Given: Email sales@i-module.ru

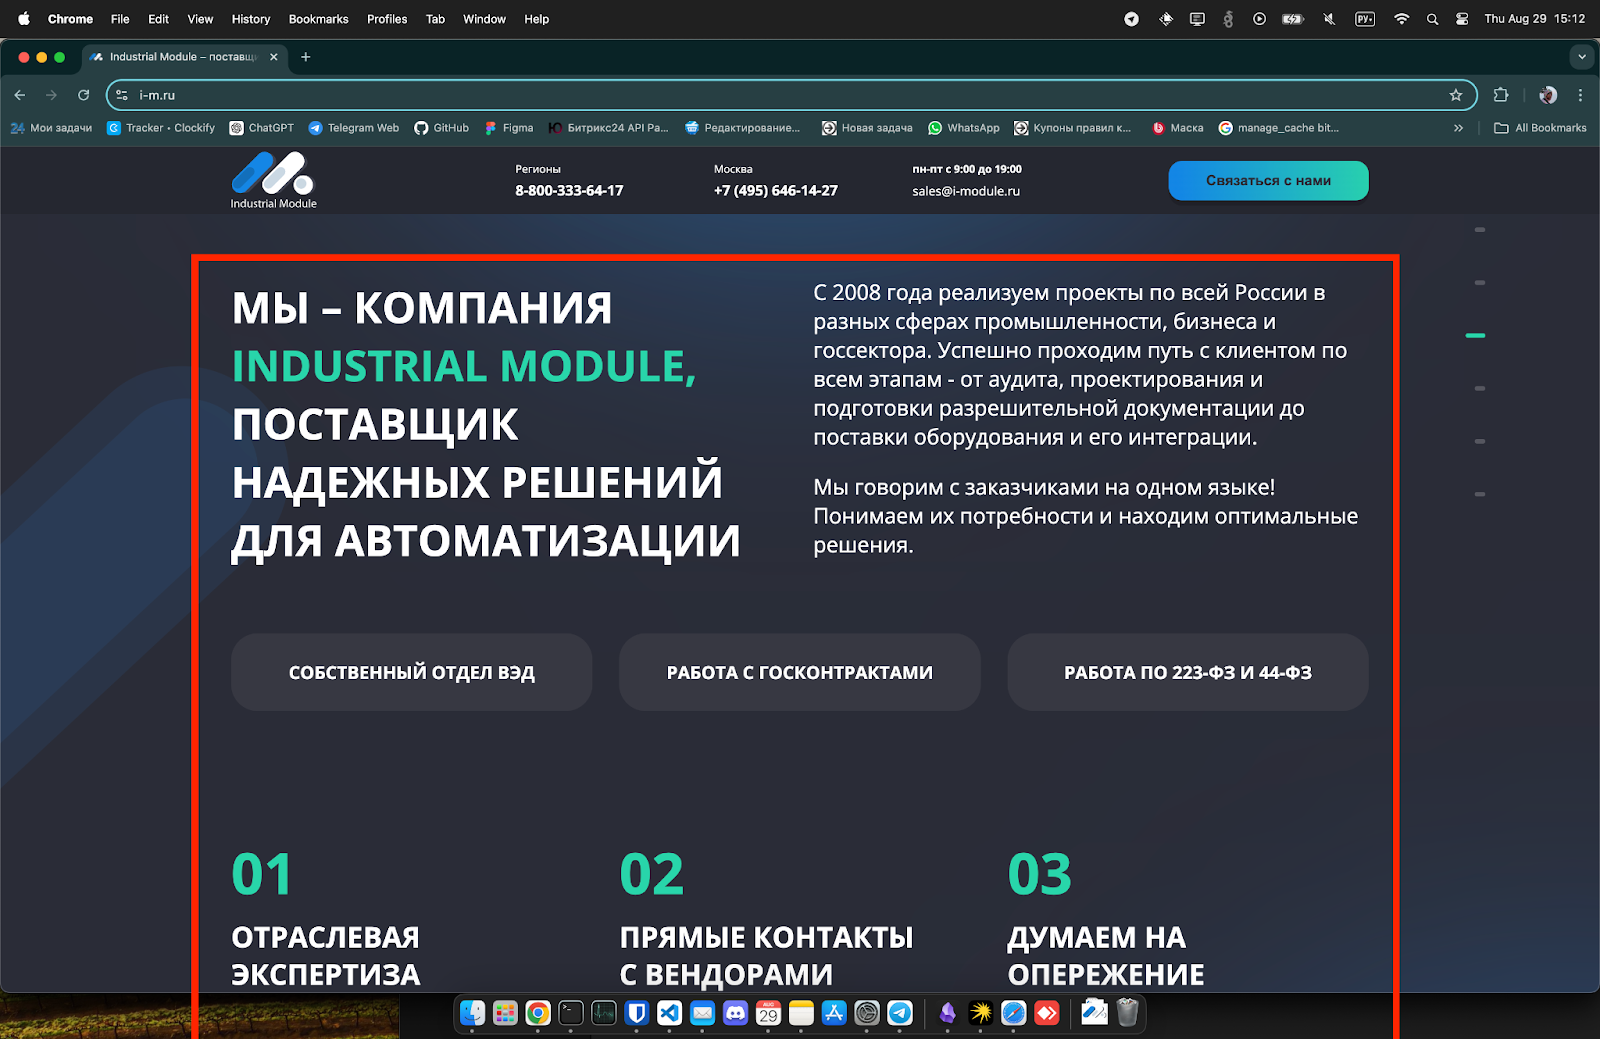Looking at the screenshot, I should tap(966, 191).
